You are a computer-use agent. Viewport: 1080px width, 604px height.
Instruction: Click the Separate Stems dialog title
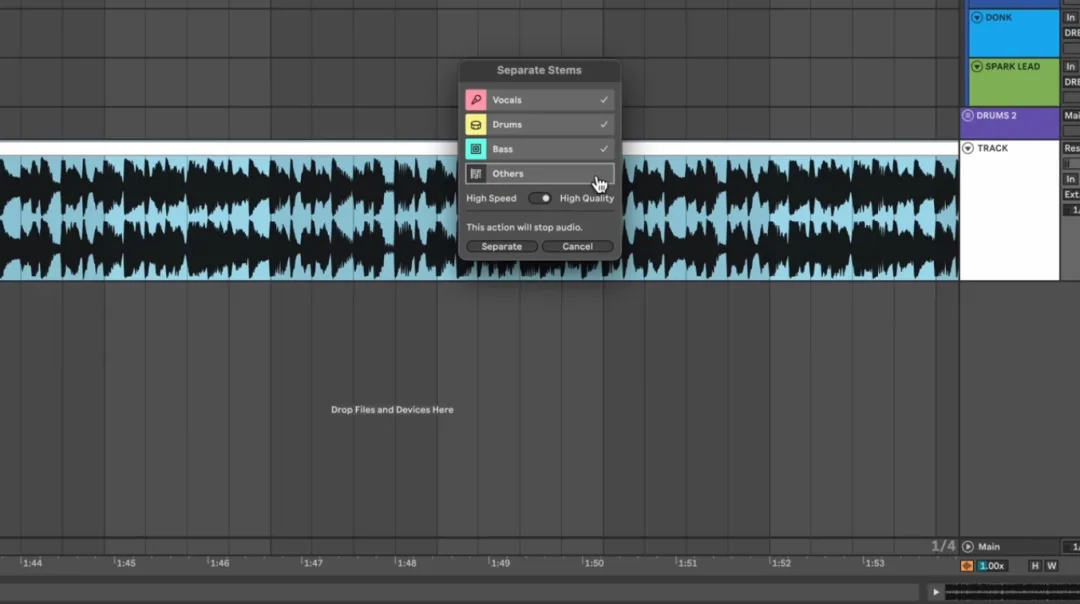click(539, 70)
